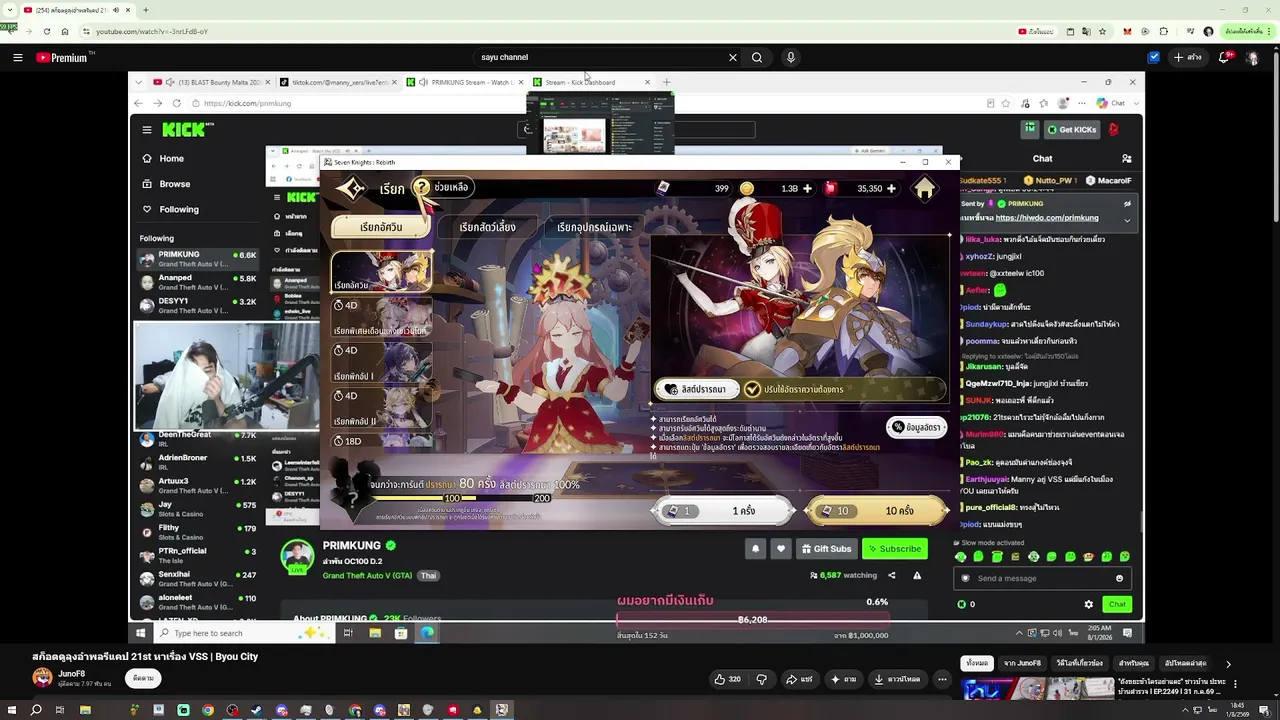The image size is (1280, 720).
Task: Share the PRIMKUNG stream
Action: point(891,575)
